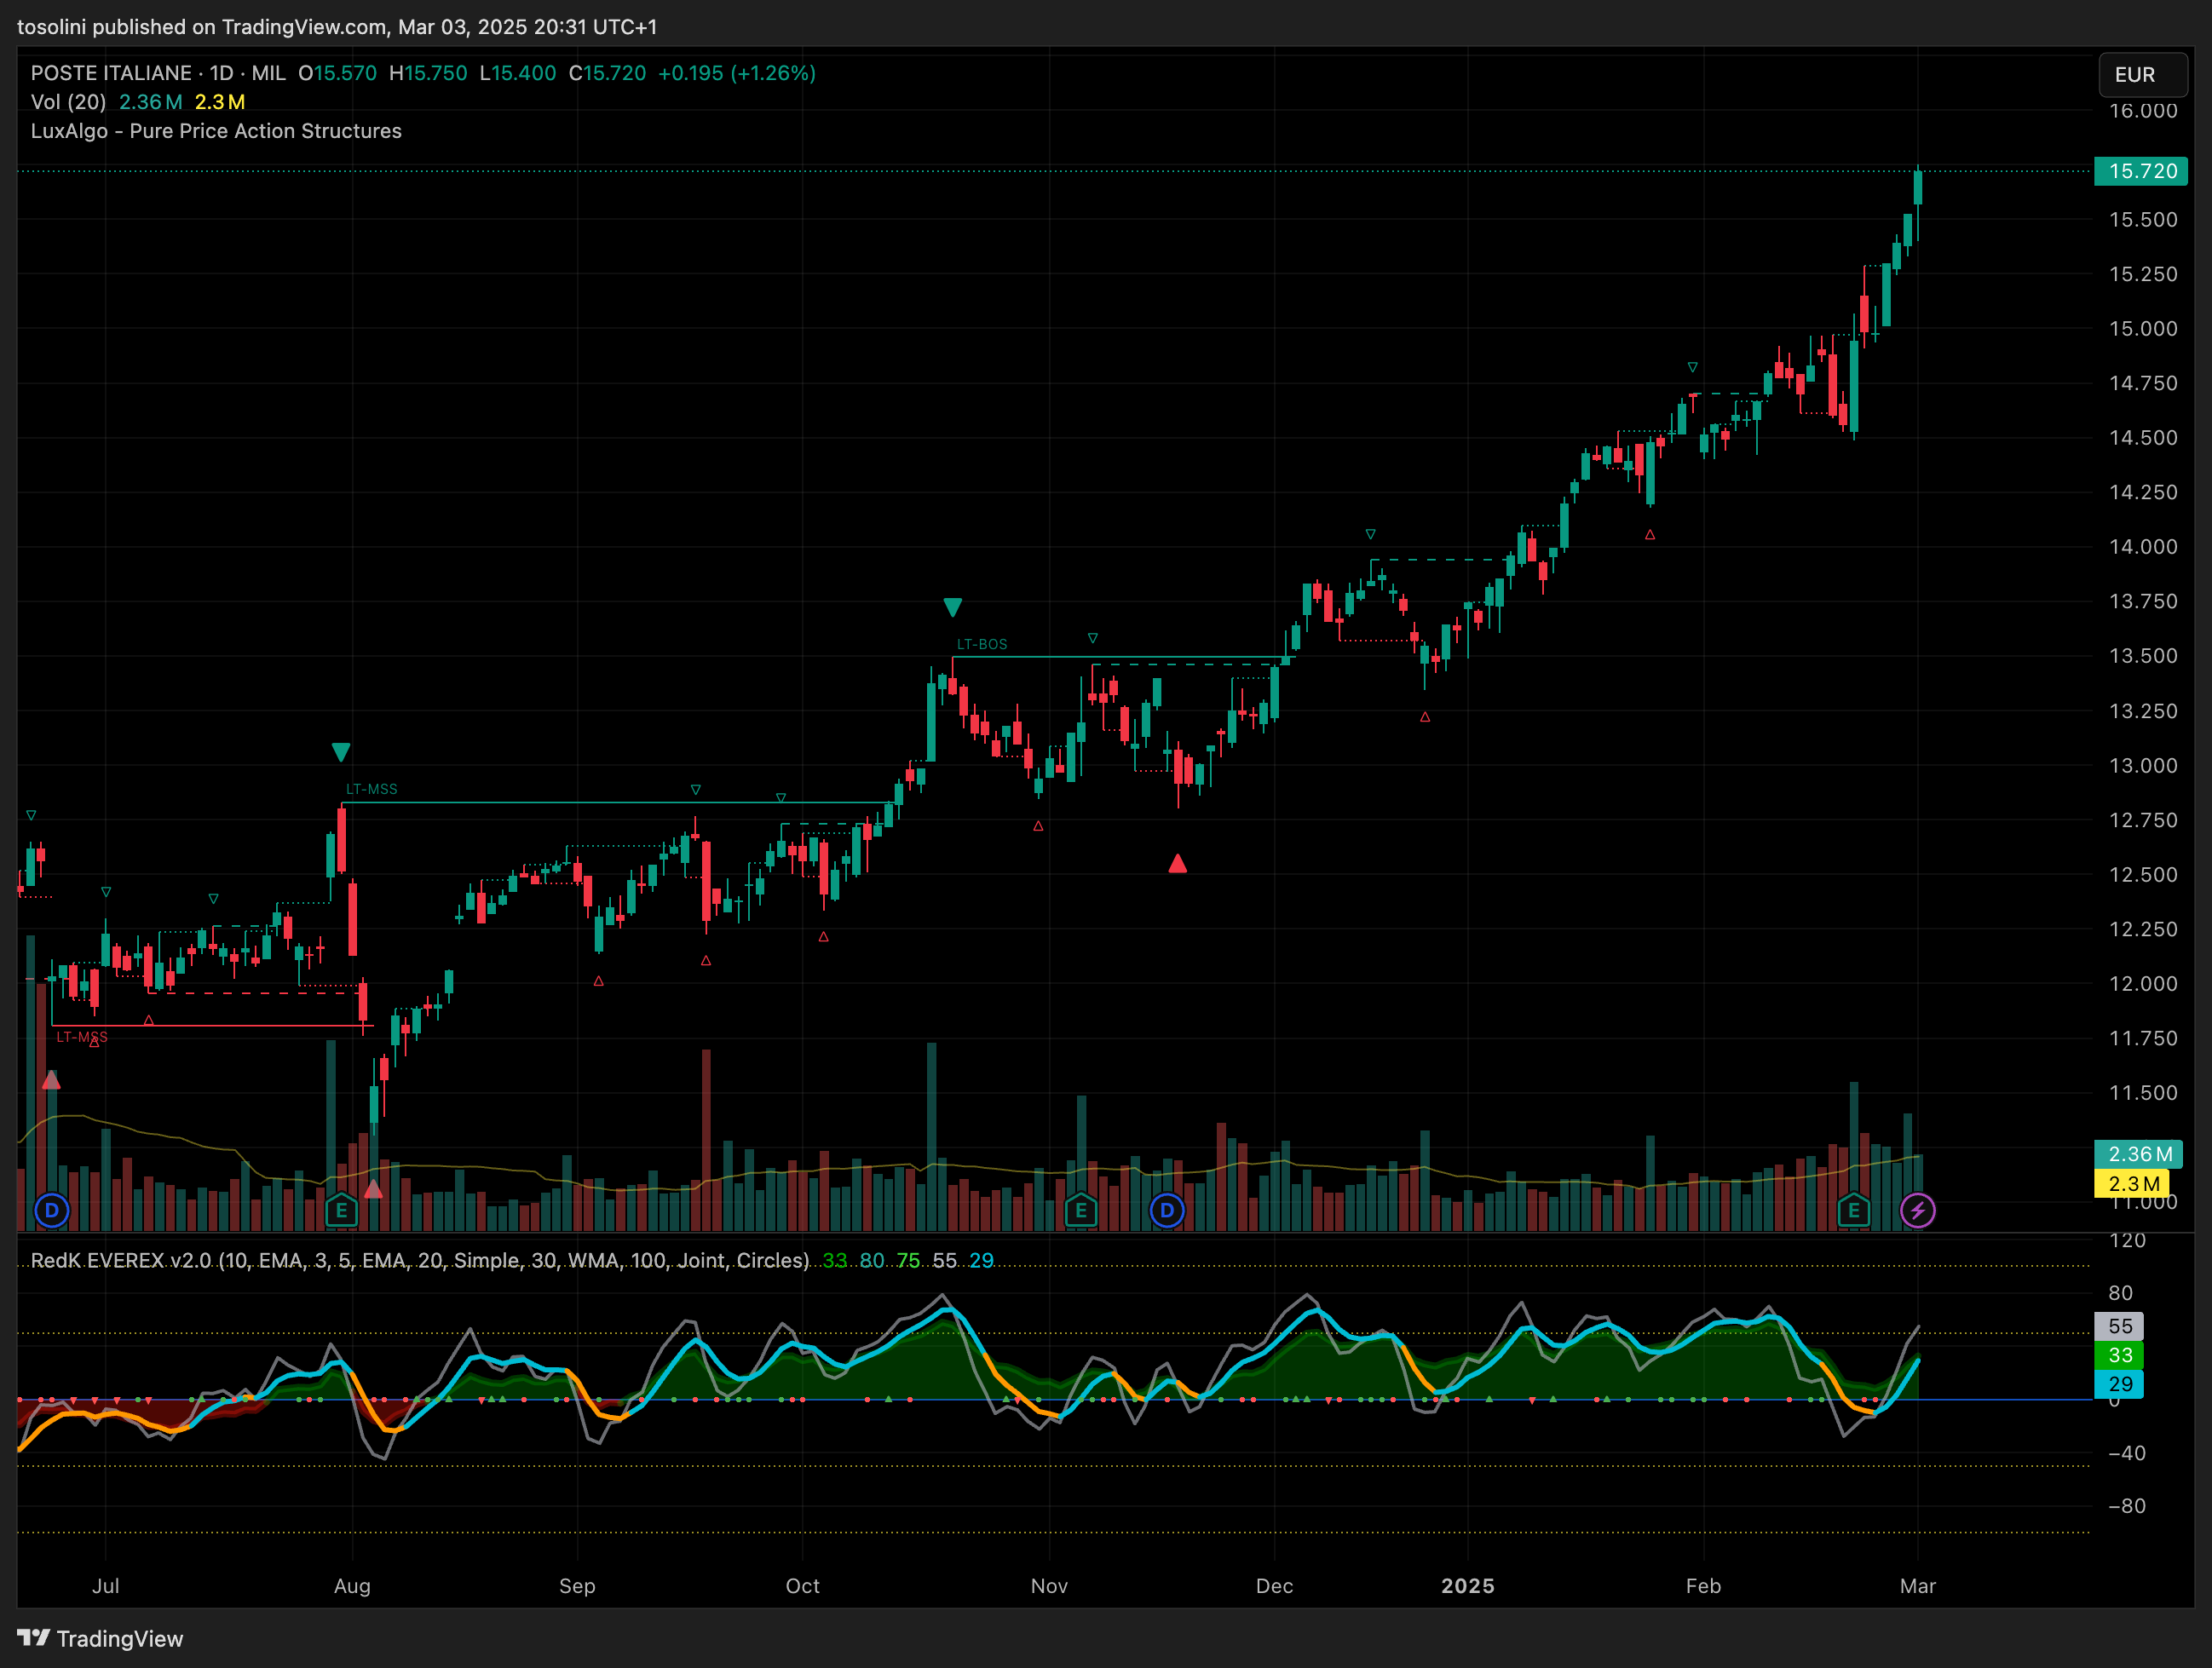Click the TradingView logo at the bottom left

[100, 1638]
